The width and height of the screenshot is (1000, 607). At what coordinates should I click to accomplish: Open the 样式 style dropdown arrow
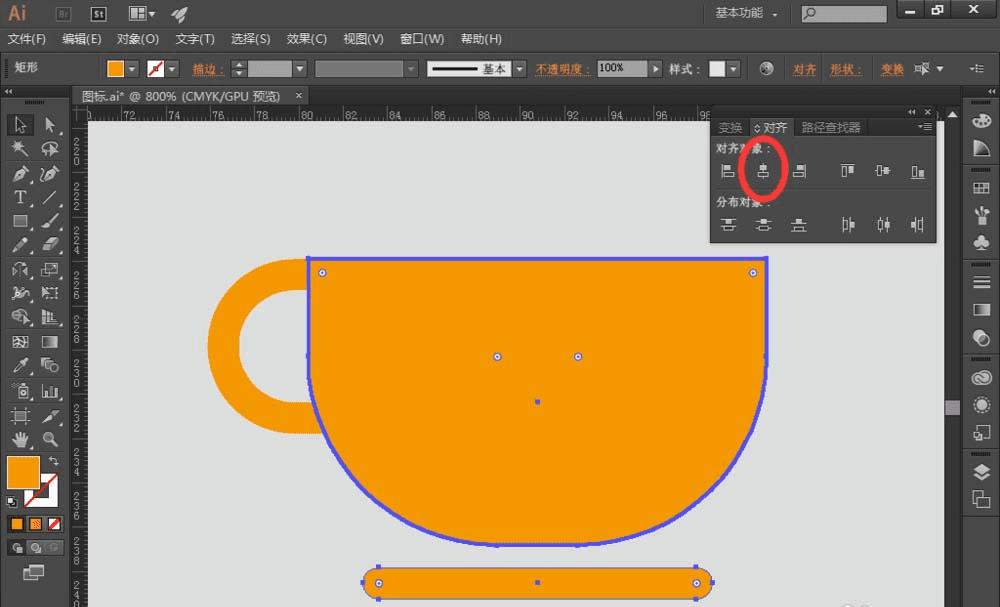pyautogui.click(x=733, y=69)
